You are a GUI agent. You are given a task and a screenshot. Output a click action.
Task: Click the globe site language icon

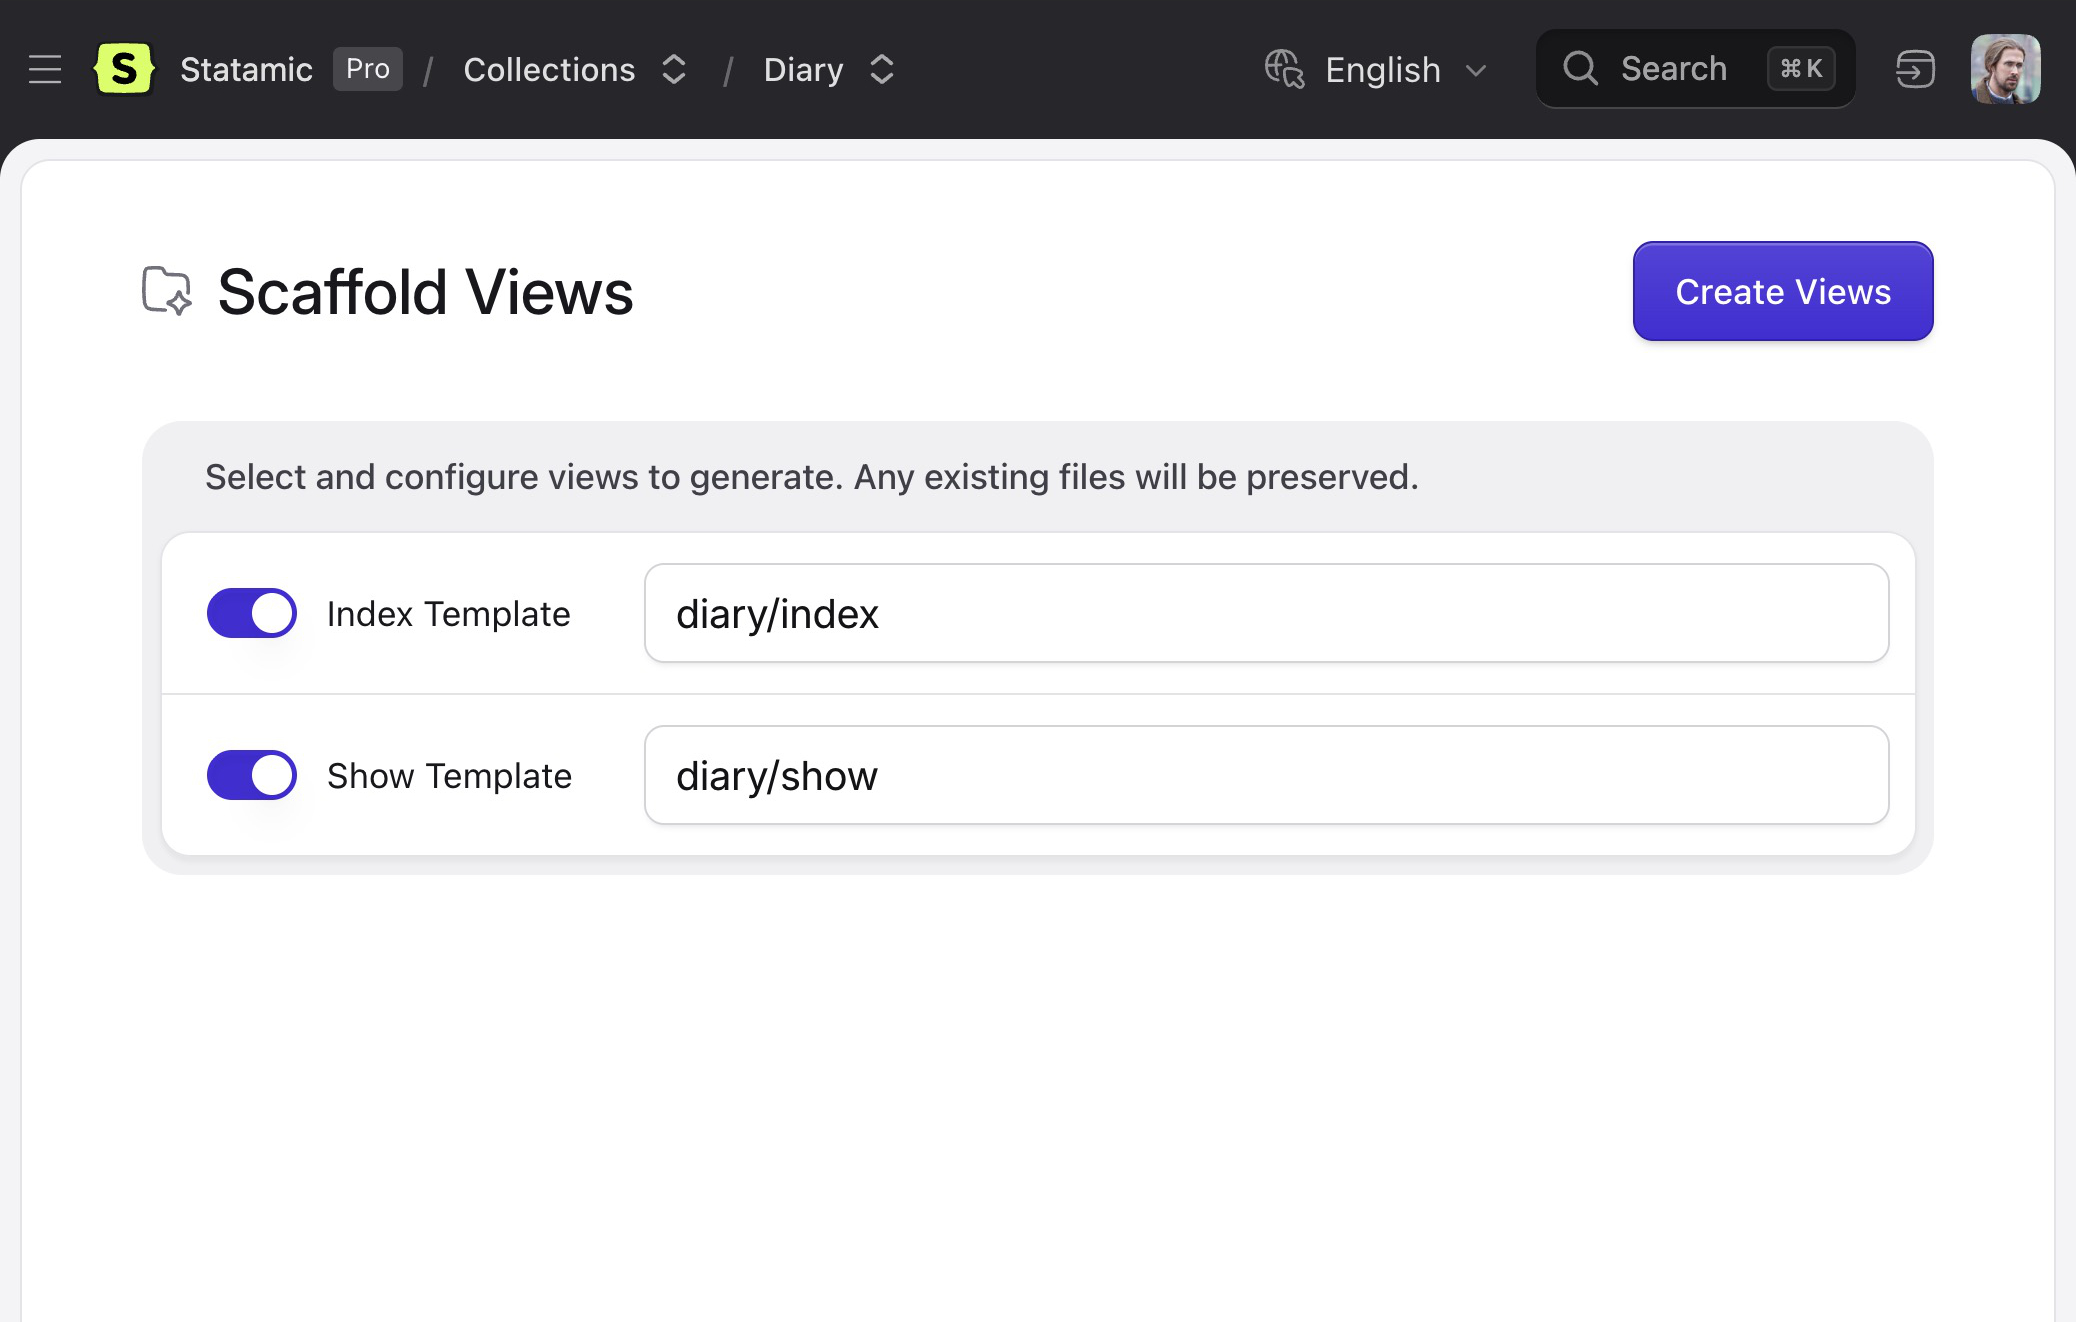pyautogui.click(x=1284, y=69)
